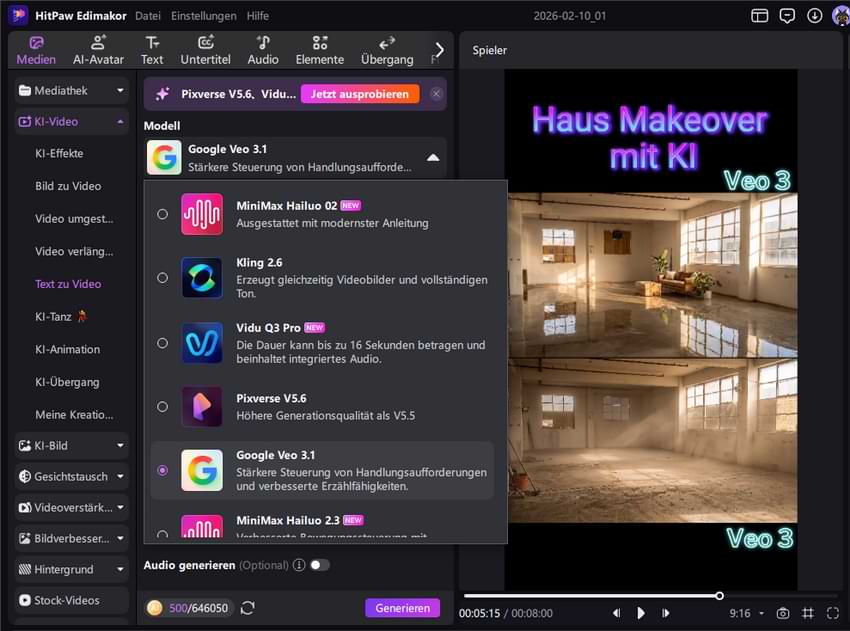Viewport: 850px width, 631px height.
Task: Take a snapshot with camera icon
Action: [x=783, y=613]
